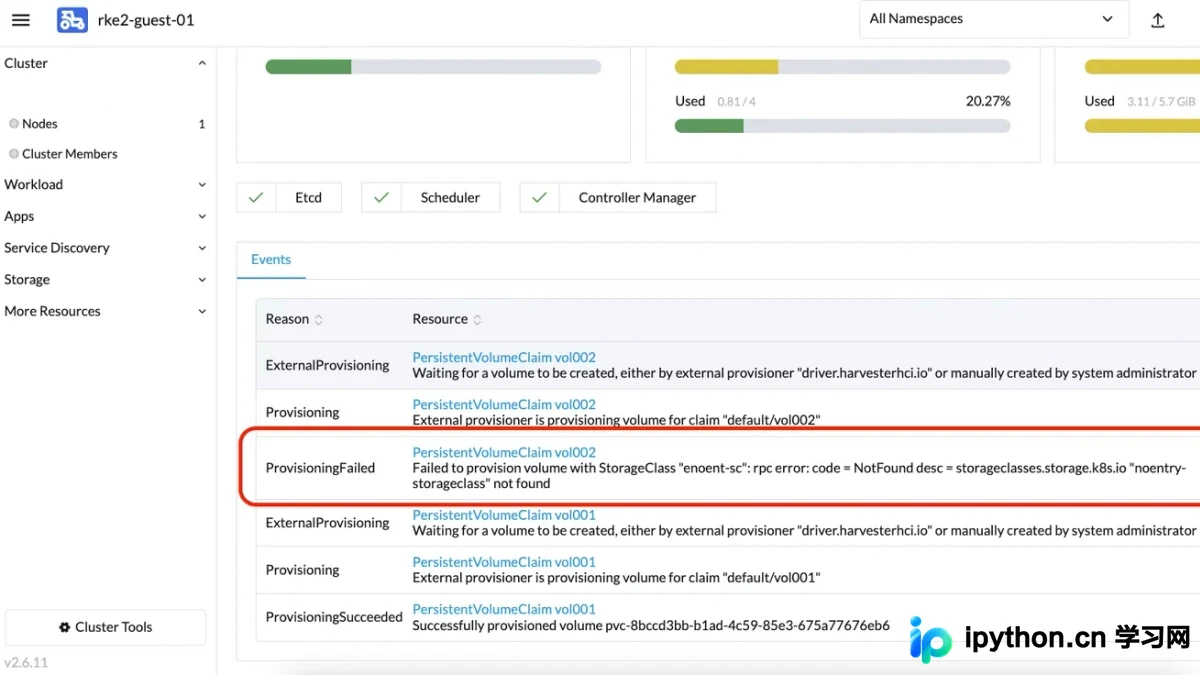This screenshot has width=1200, height=675.
Task: Open the All Namespaces dropdown
Action: pos(994,19)
